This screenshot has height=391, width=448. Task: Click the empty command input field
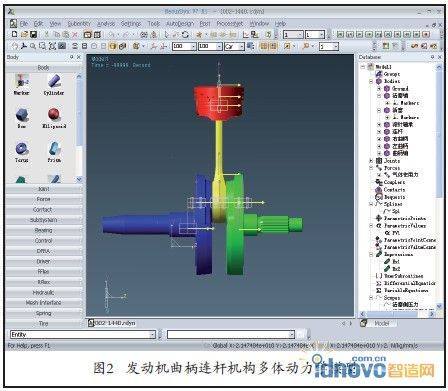[231, 334]
